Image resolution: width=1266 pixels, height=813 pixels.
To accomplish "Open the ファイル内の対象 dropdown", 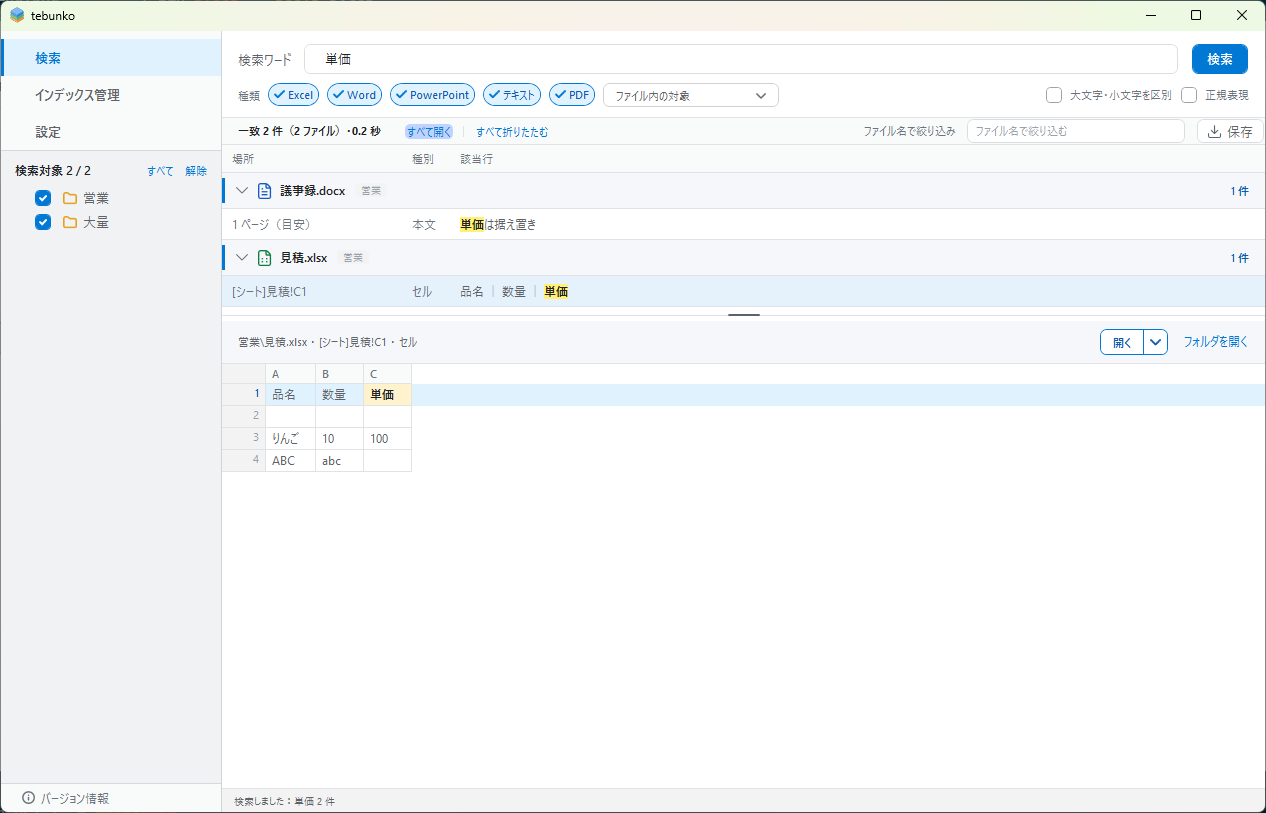I will coord(691,95).
